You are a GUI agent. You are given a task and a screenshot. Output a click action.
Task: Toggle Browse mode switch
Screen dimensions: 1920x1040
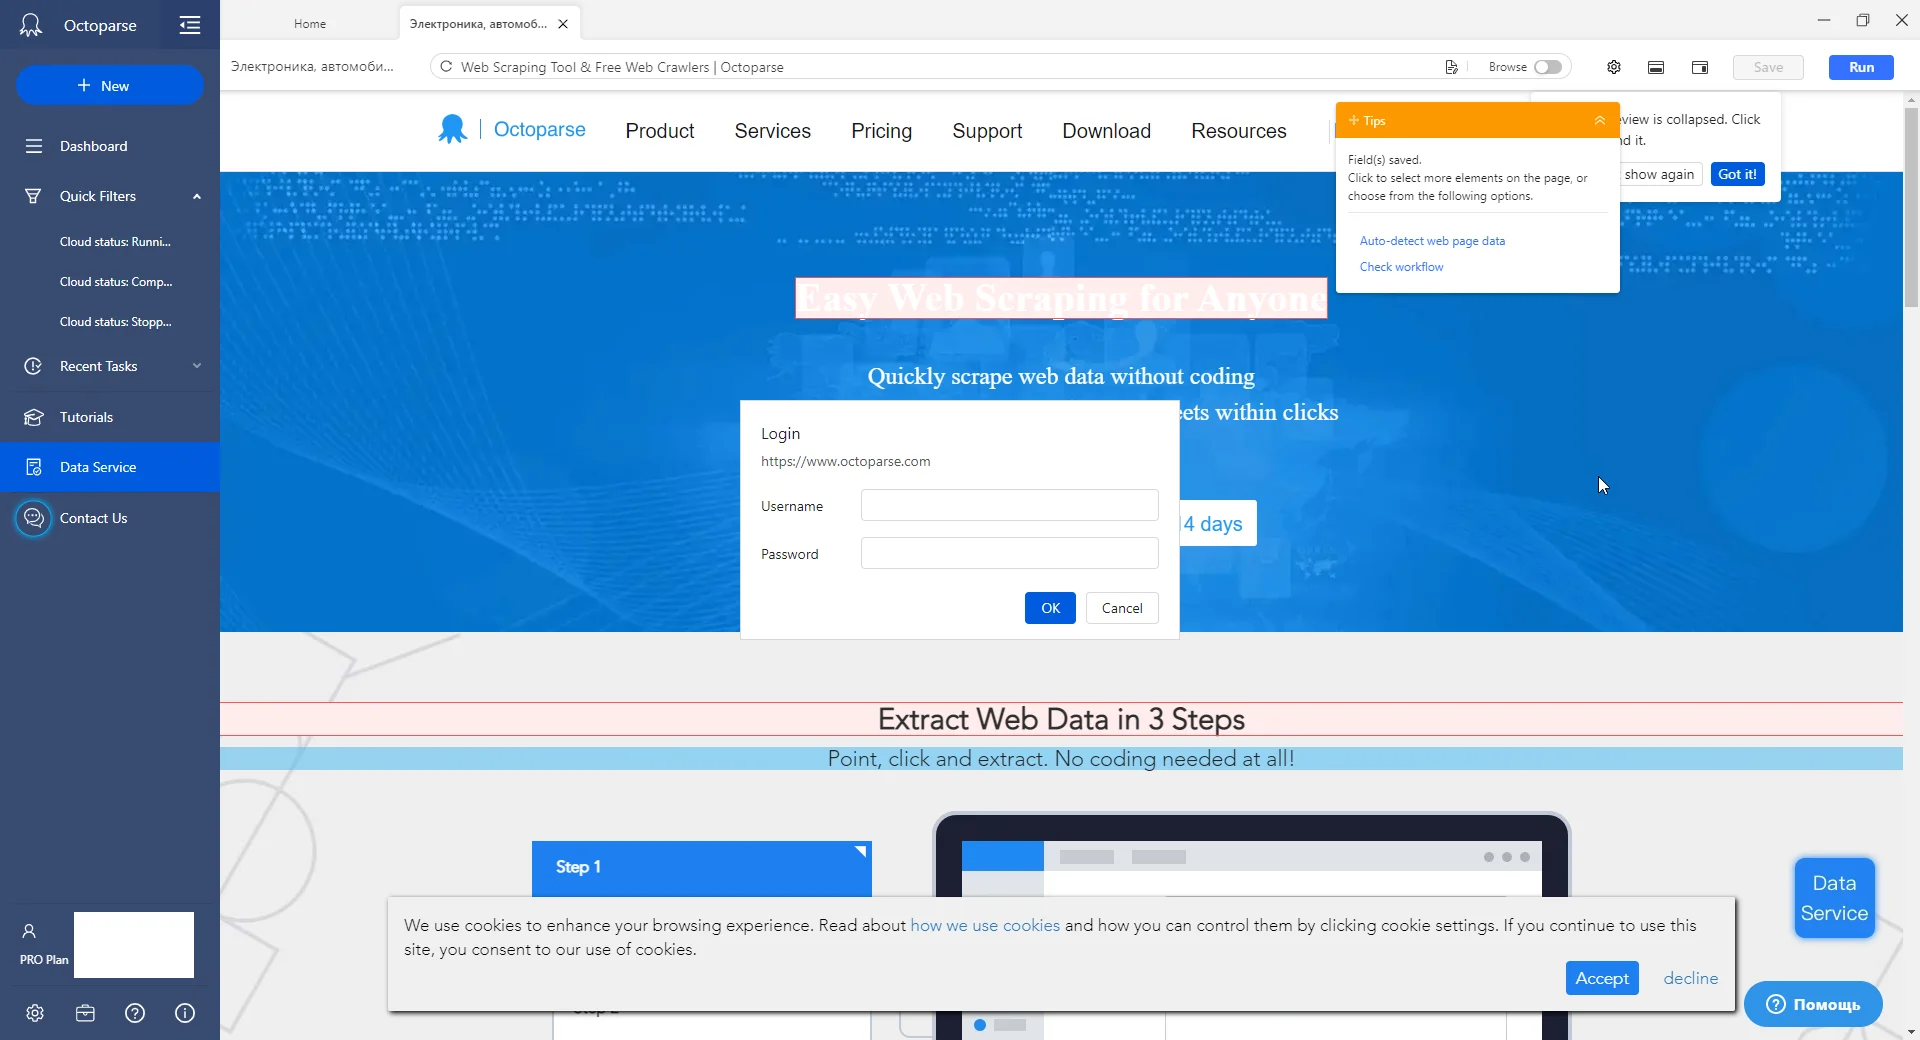pos(1548,67)
